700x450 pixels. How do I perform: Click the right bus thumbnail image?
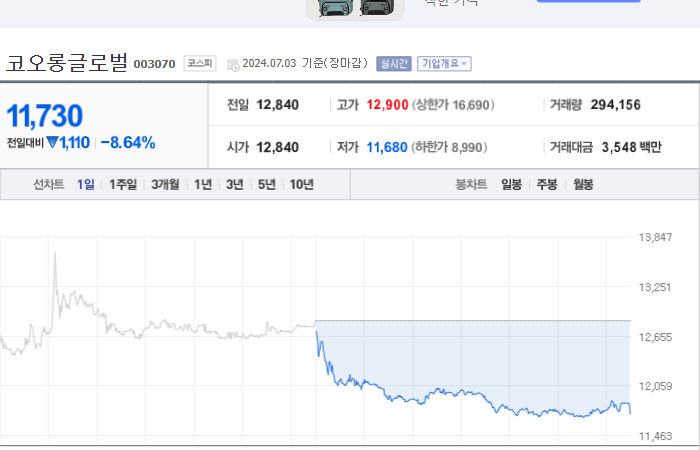click(x=378, y=7)
